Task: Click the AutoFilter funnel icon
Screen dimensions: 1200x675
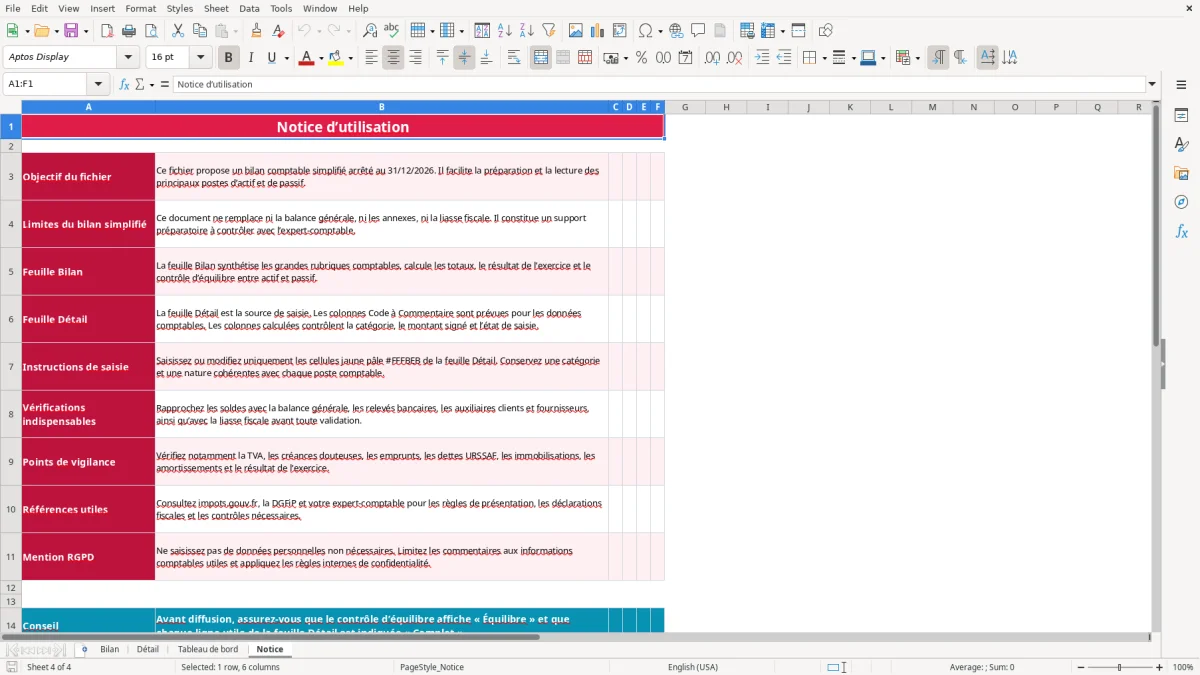Action: coord(549,31)
